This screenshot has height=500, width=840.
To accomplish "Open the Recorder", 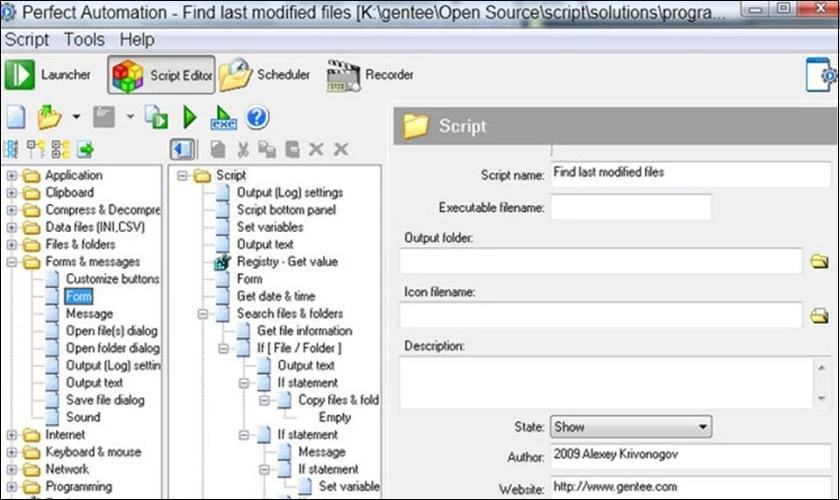I will (370, 75).
